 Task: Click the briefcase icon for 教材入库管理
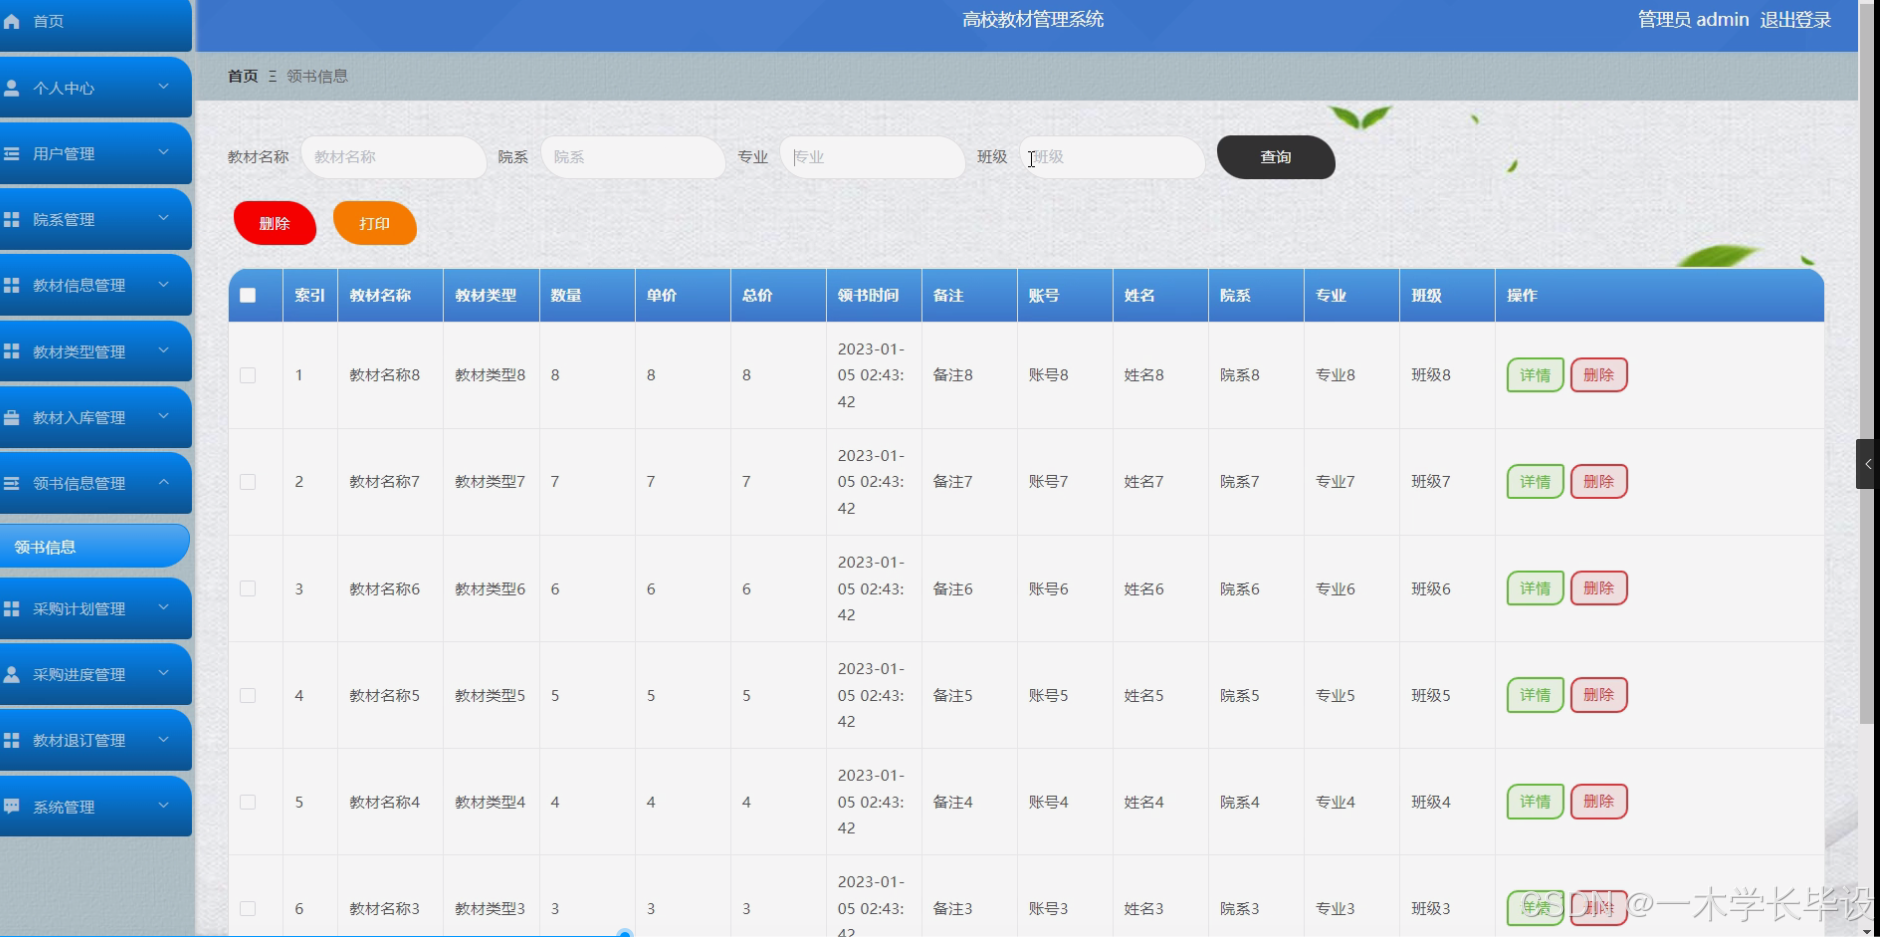click(x=12, y=417)
